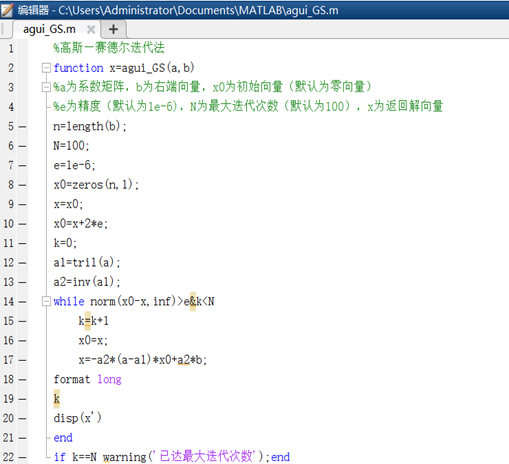Click the comment starting '%a为系数矩阵'

coord(212,87)
